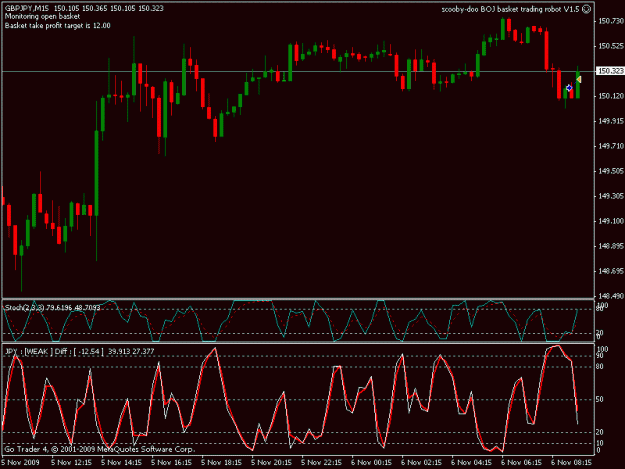Select the horizontal bid price line
Viewport: 625px width, 469px height.
point(298,72)
